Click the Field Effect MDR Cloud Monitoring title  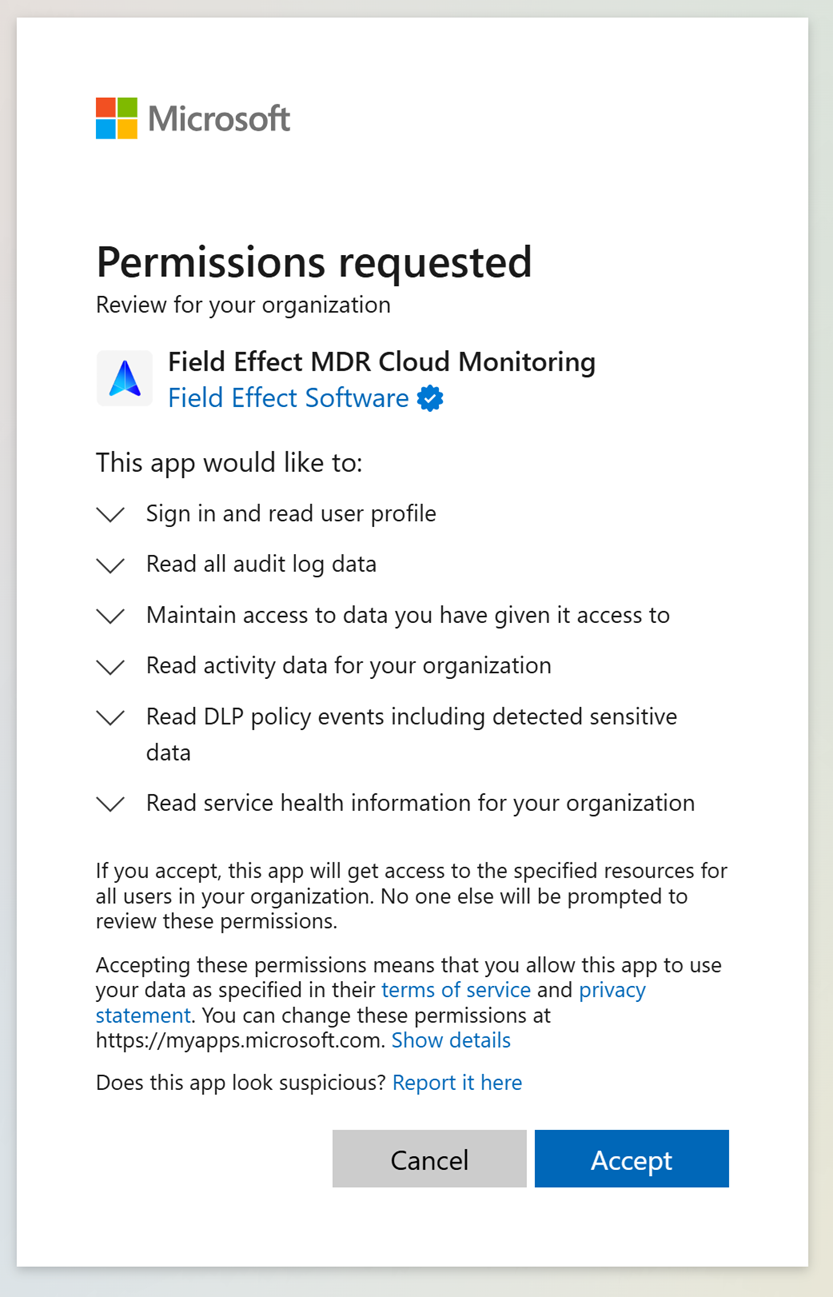[381, 362]
